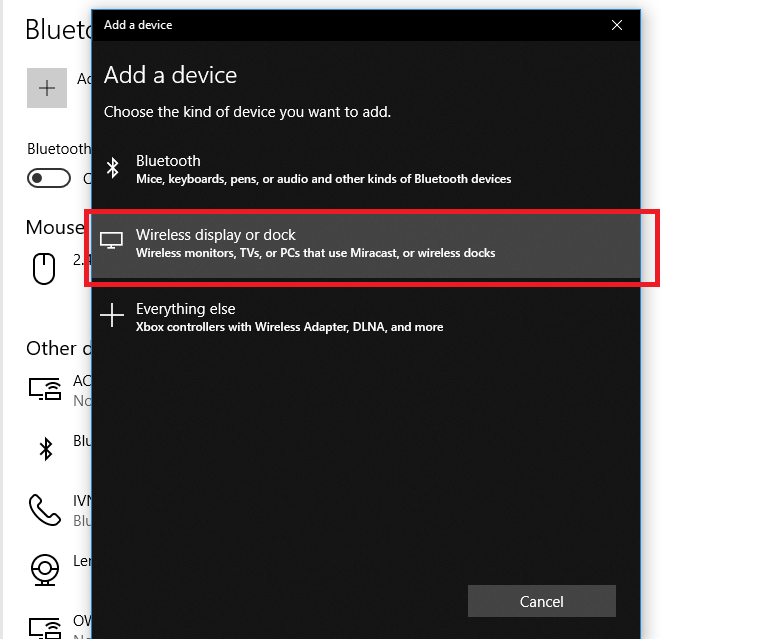Click the plus add-device button in Settings

pyautogui.click(x=47, y=88)
